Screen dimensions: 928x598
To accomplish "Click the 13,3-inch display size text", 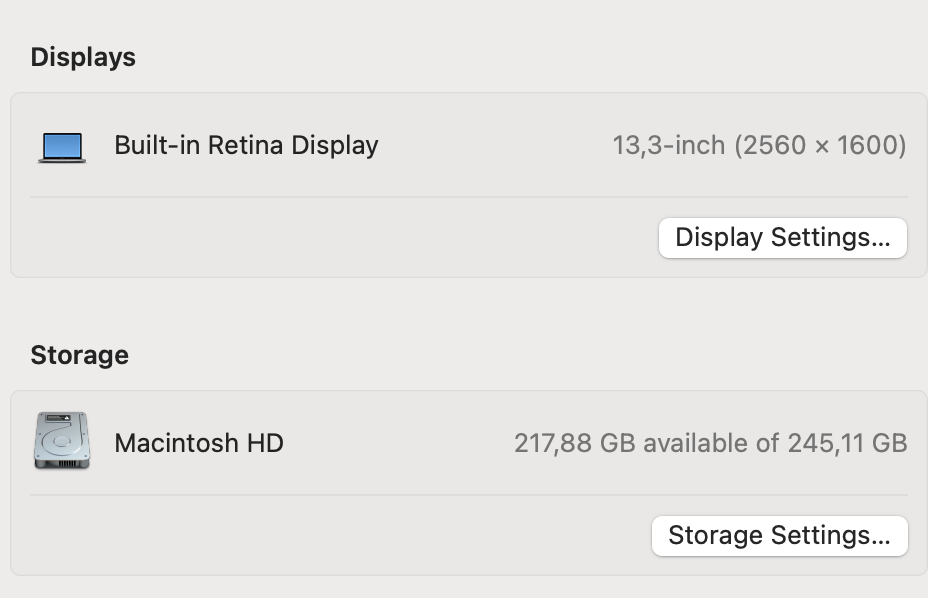I will tap(668, 146).
